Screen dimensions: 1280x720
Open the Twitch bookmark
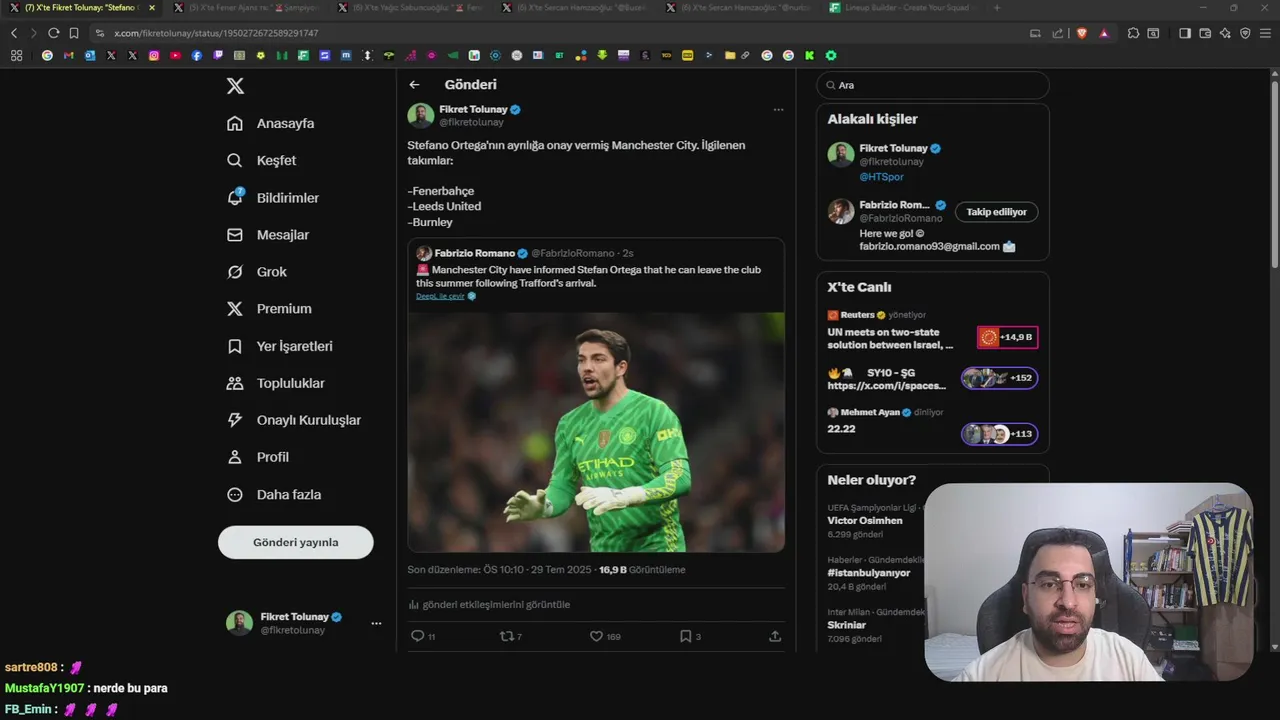218,55
